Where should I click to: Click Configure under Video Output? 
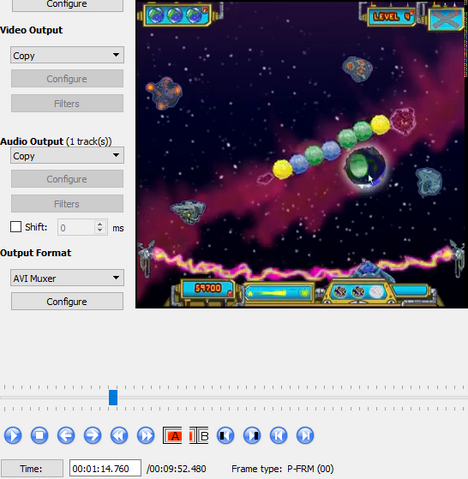[x=67, y=79]
